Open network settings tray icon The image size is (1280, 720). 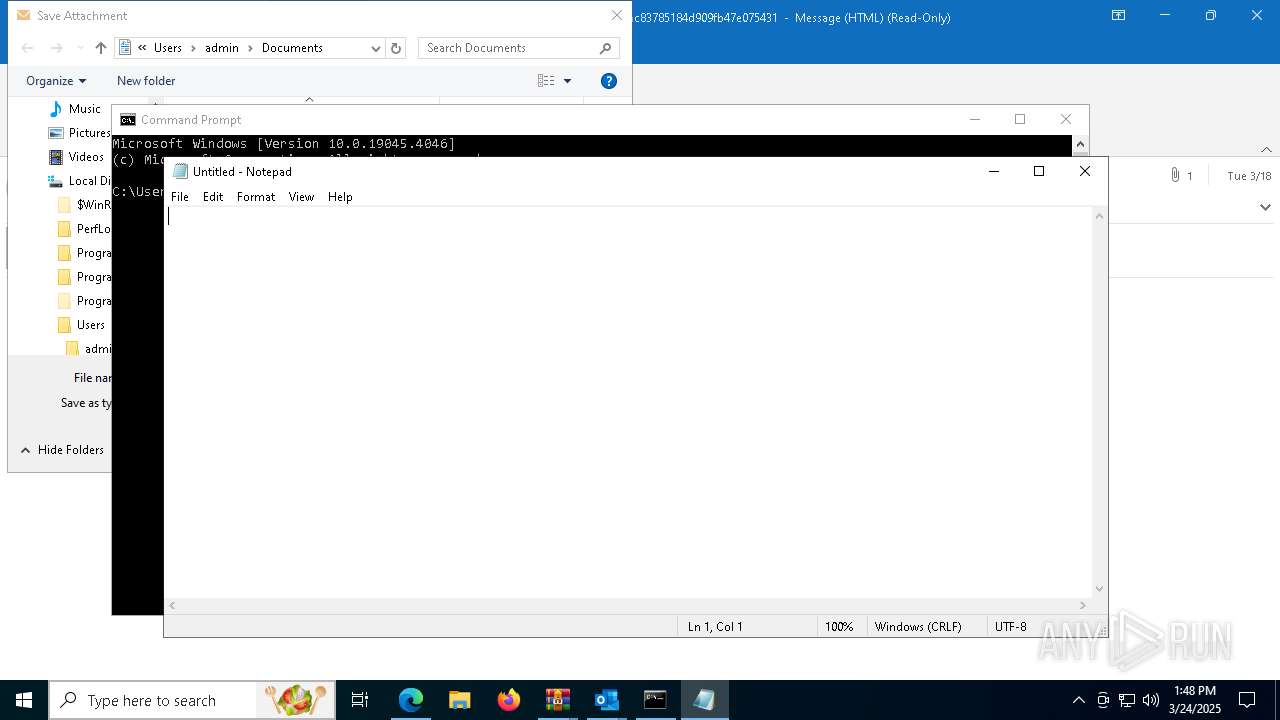[1127, 700]
